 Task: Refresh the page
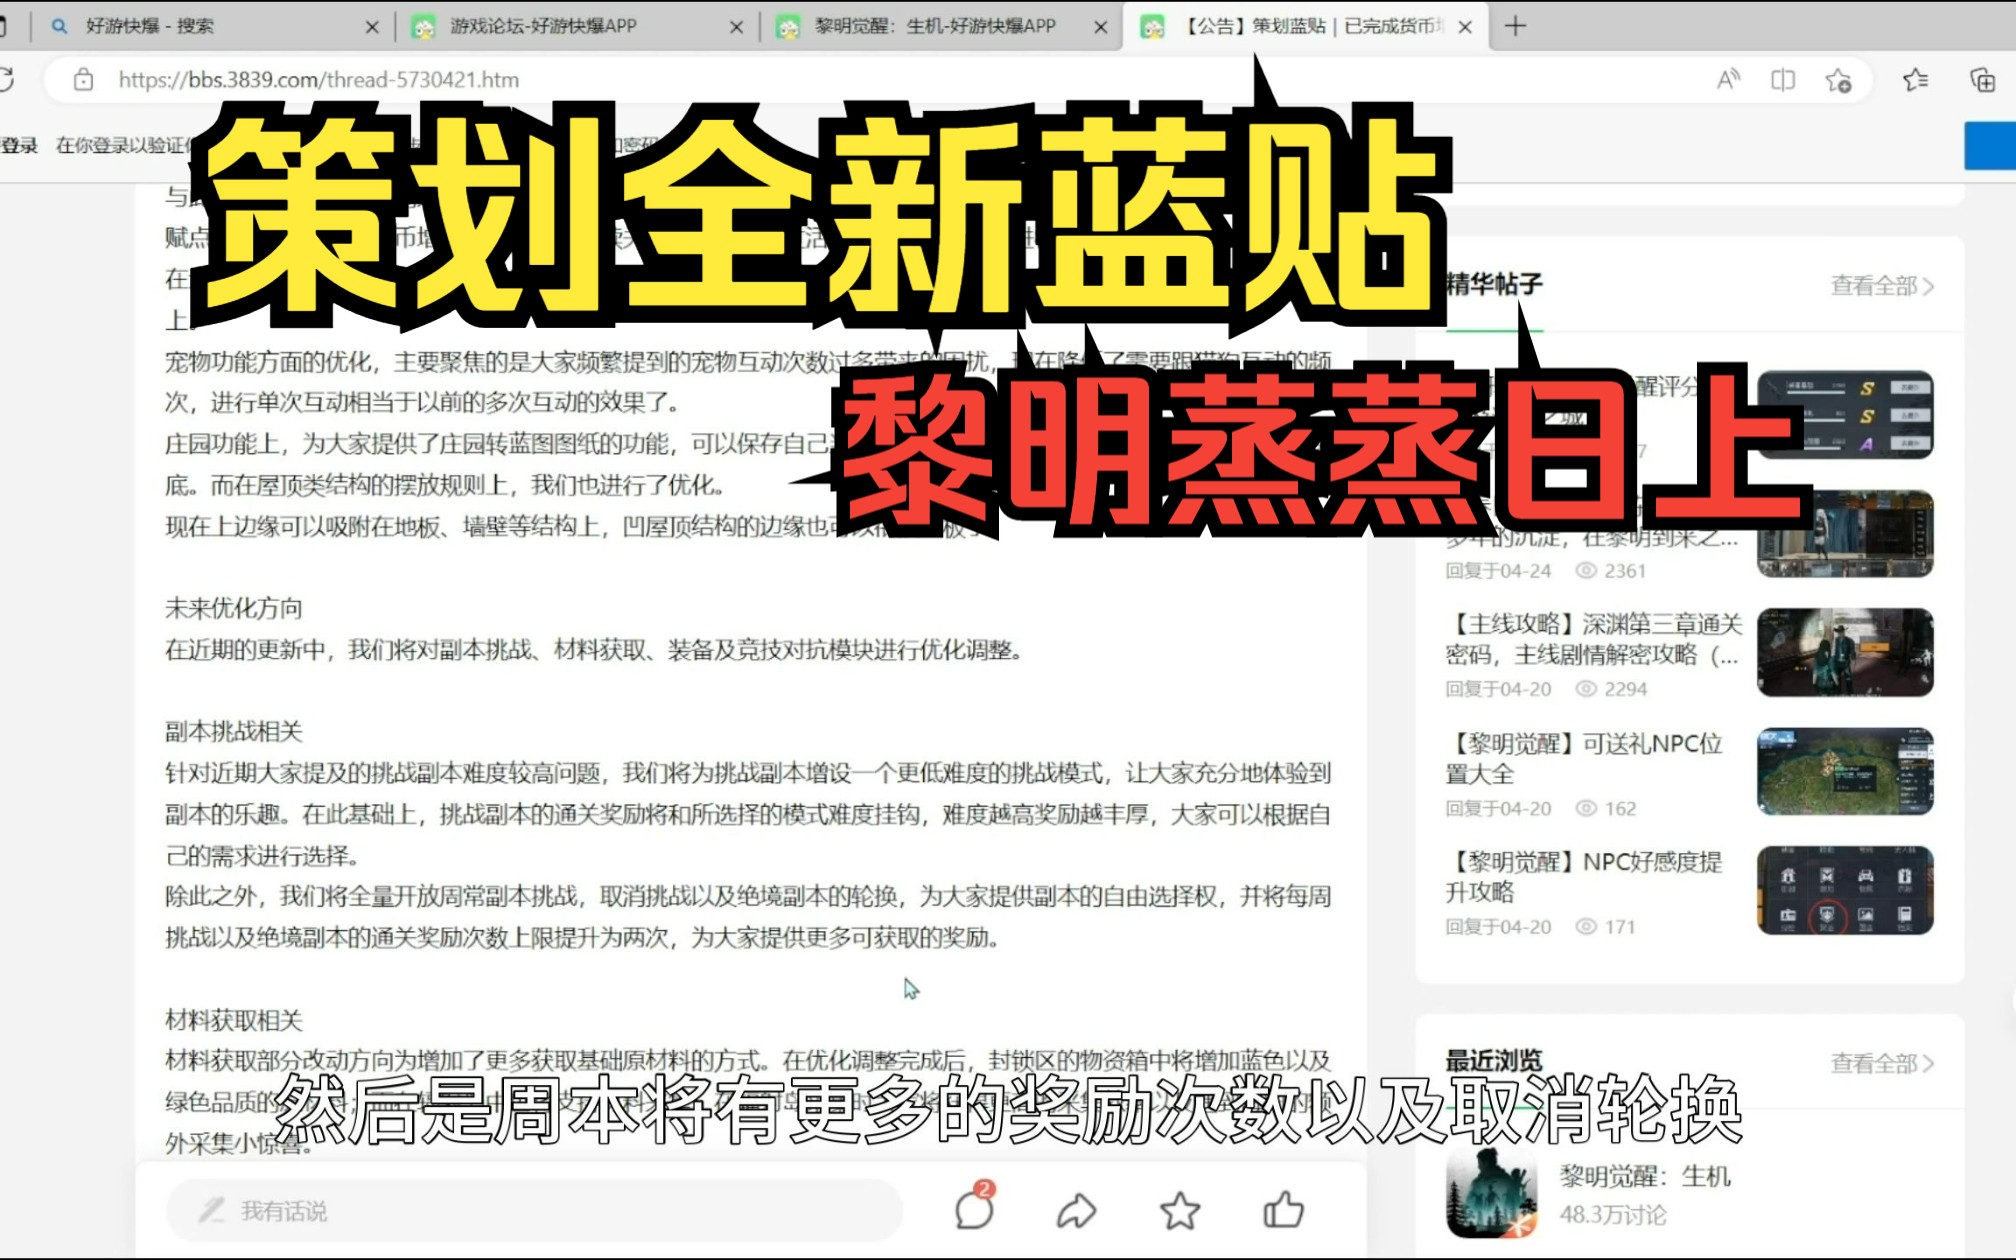coord(6,79)
